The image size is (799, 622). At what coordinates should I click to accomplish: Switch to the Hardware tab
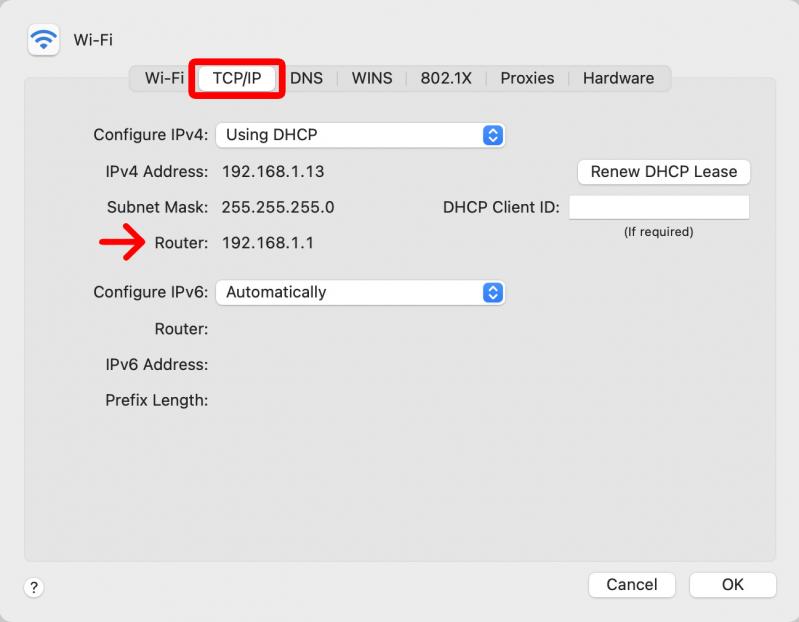click(x=619, y=78)
